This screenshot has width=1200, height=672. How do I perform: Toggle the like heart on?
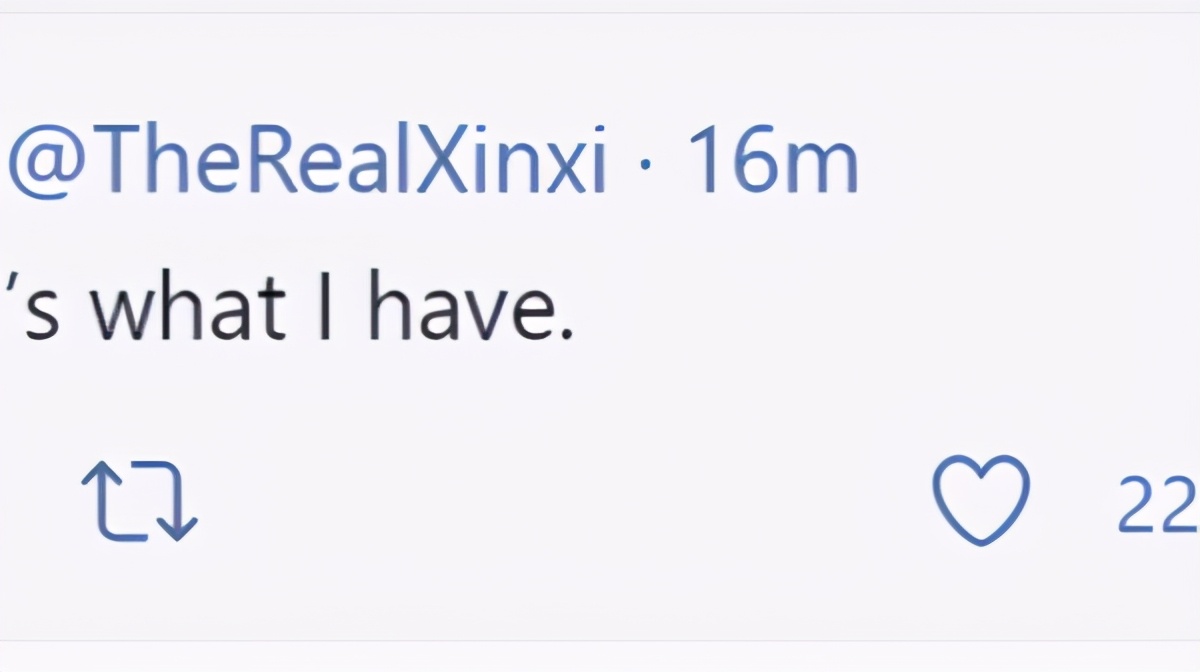[980, 500]
